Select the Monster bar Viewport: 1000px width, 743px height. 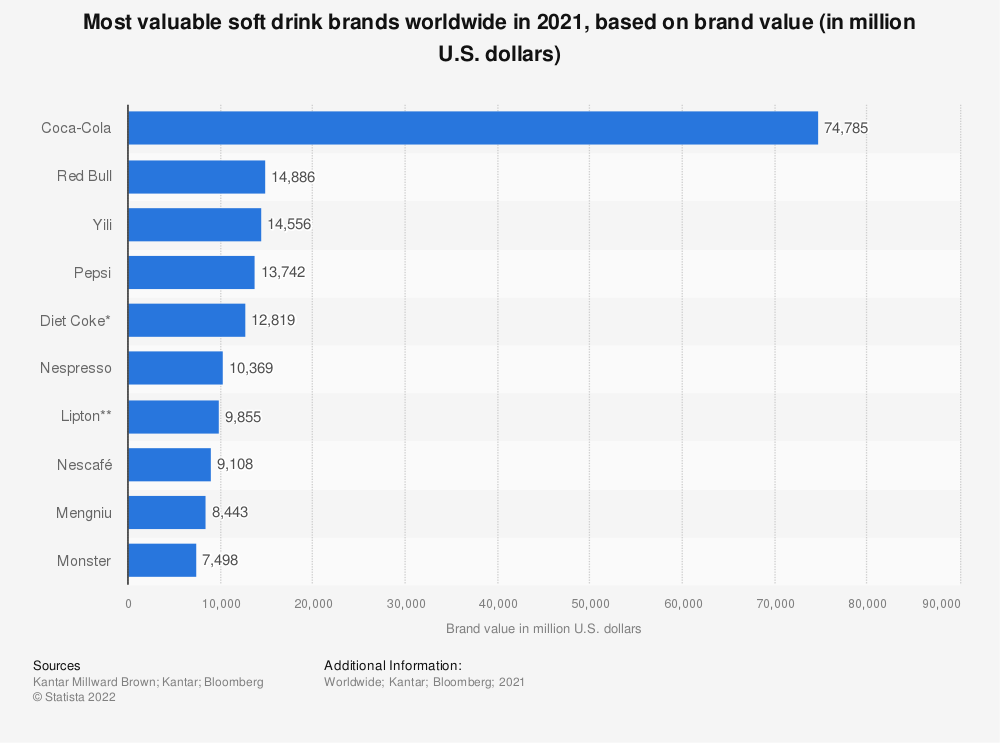pos(162,560)
